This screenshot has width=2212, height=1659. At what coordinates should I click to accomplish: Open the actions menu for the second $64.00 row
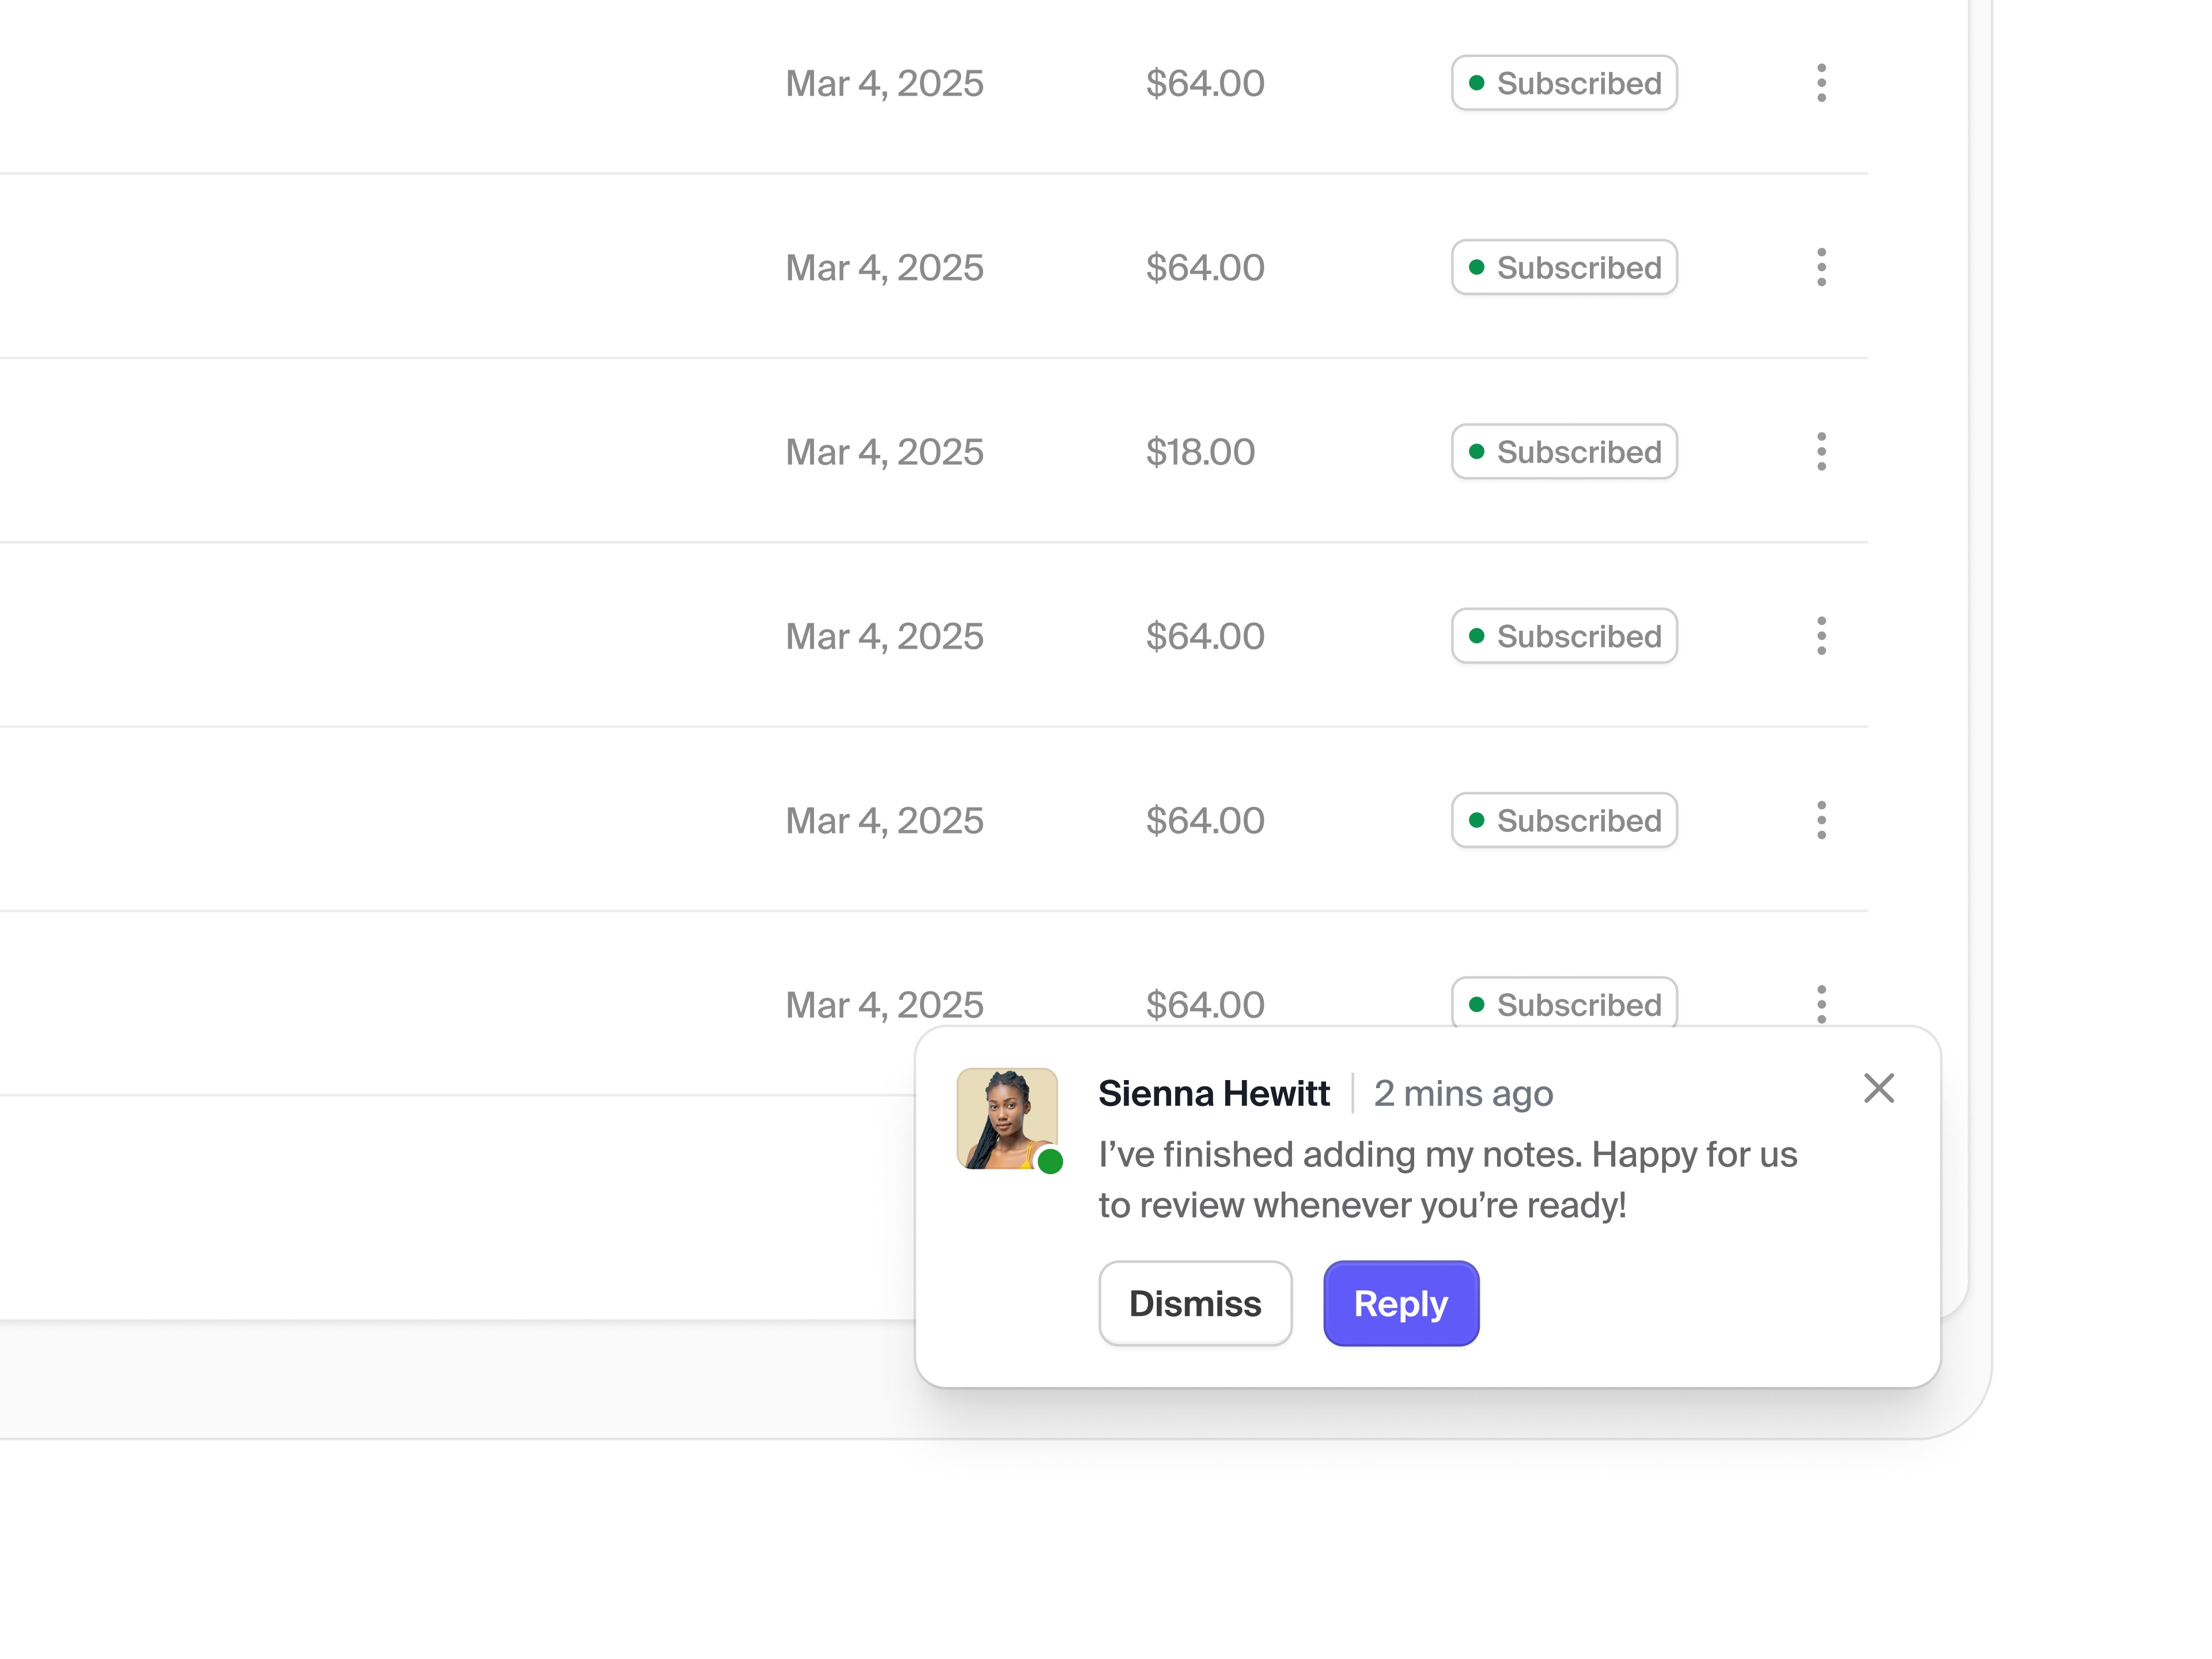tap(1822, 267)
